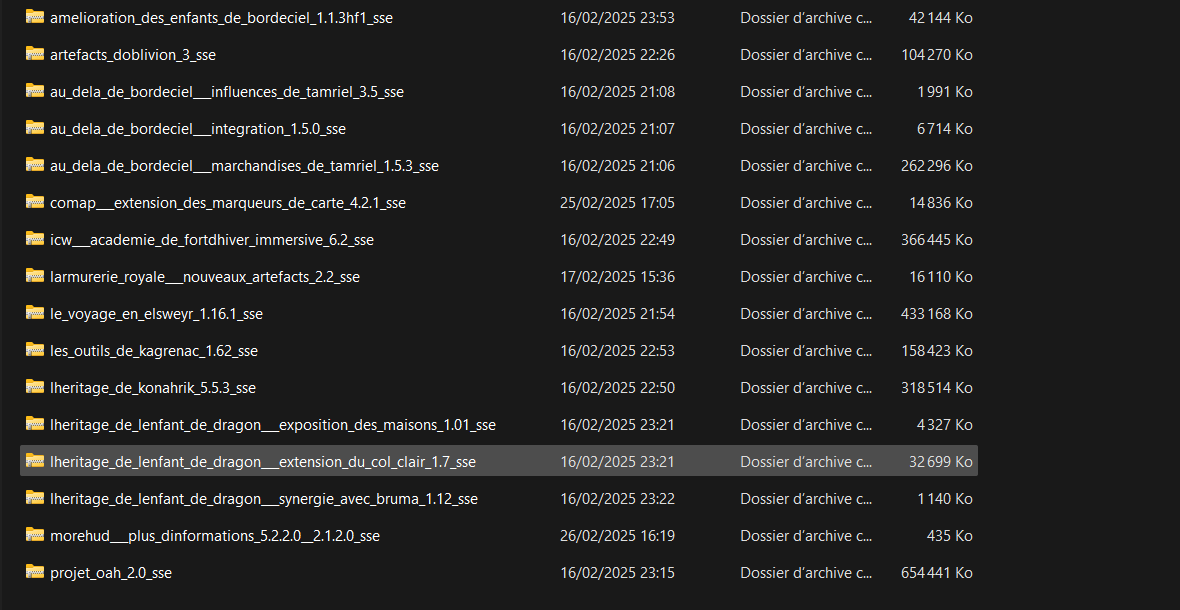Select the highlighted extension_du_col_clair_1.7_sse row
Viewport: 1180px width, 610px height.
pos(499,460)
